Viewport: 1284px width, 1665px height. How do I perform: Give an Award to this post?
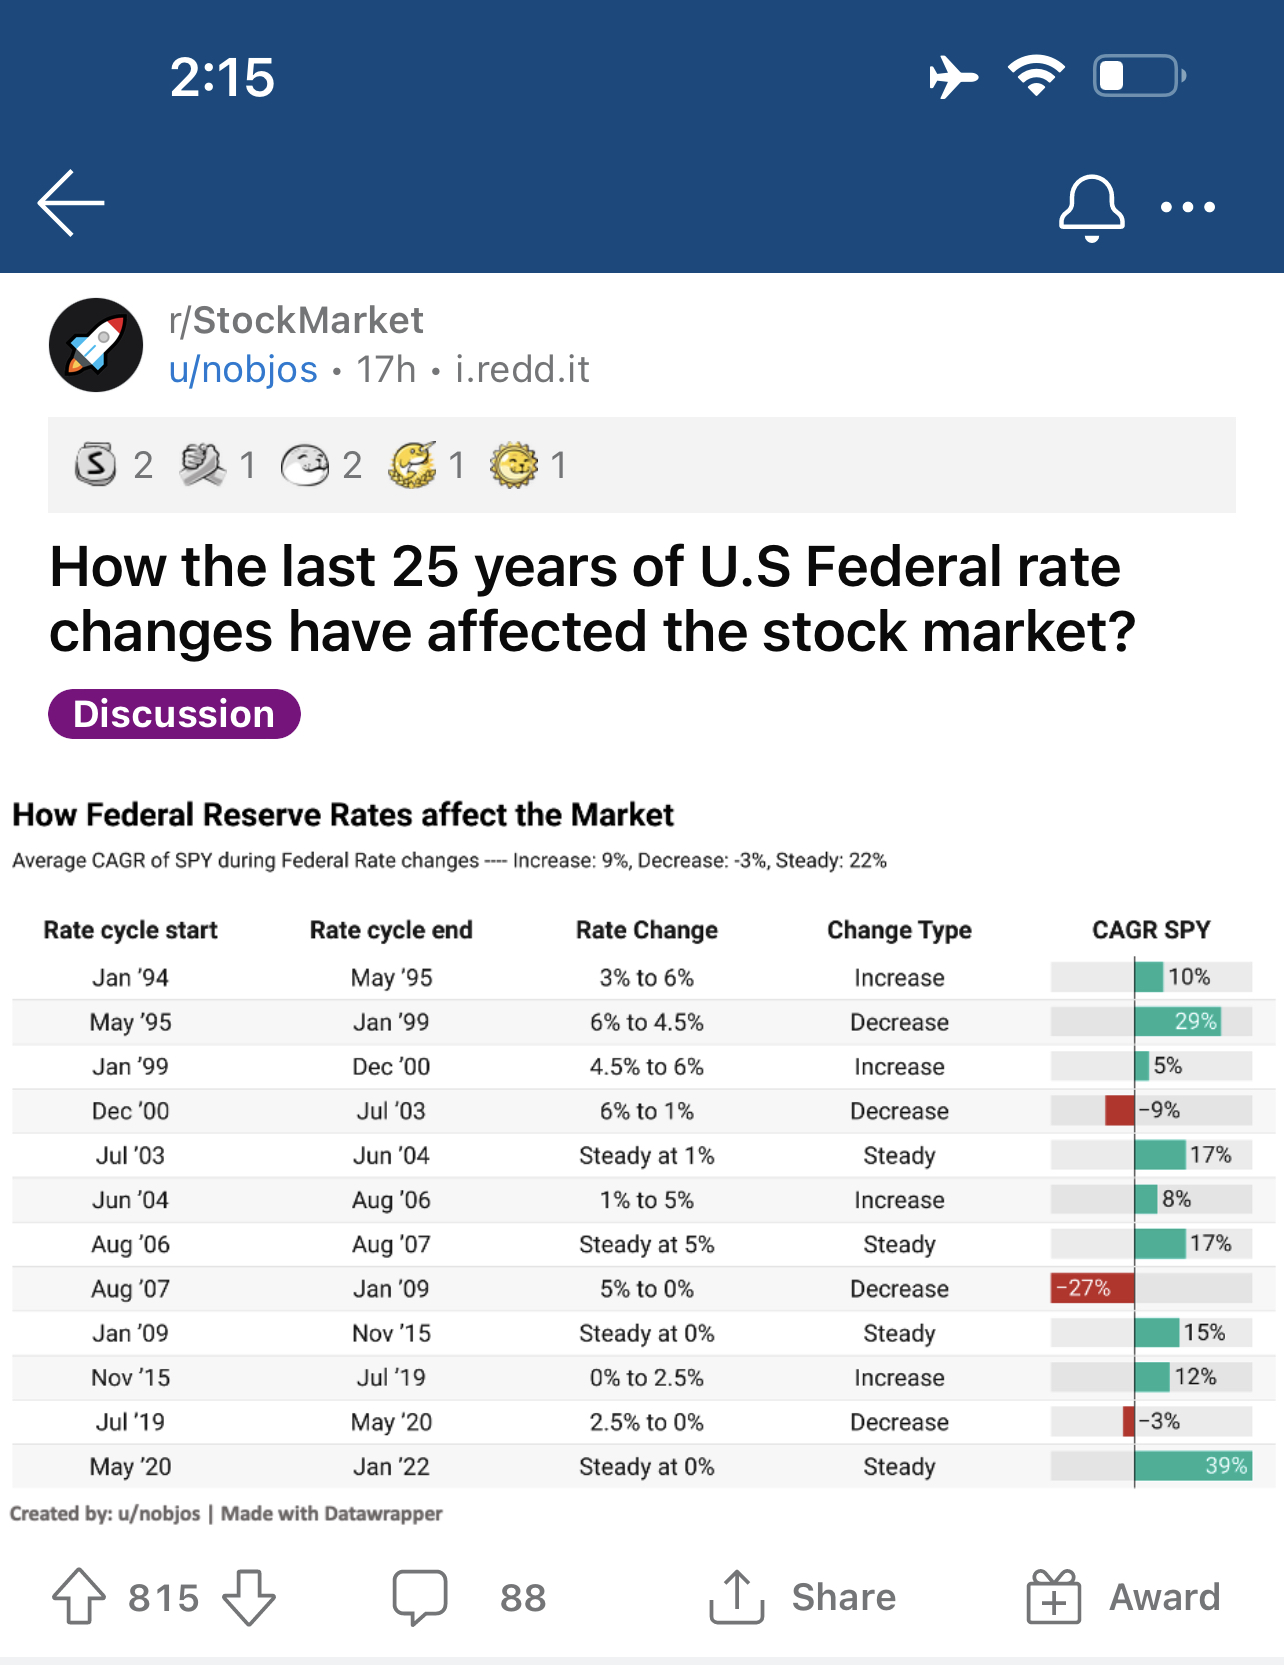click(x=1123, y=1596)
